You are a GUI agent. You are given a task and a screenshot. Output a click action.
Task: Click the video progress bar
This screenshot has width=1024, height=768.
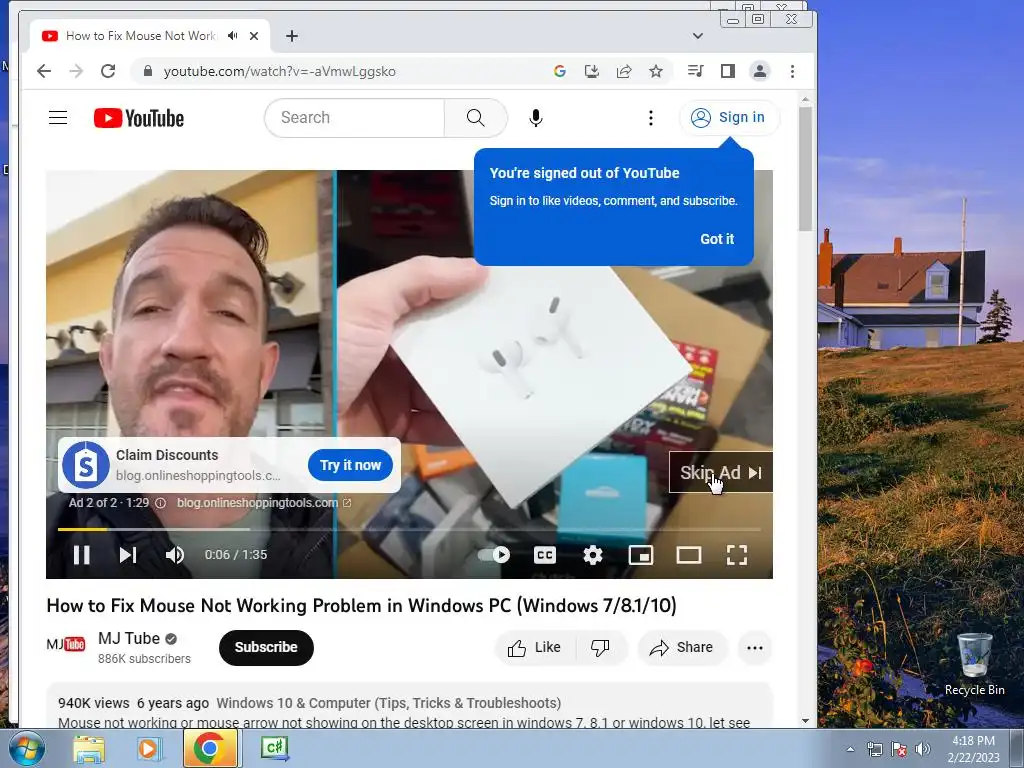tap(409, 529)
